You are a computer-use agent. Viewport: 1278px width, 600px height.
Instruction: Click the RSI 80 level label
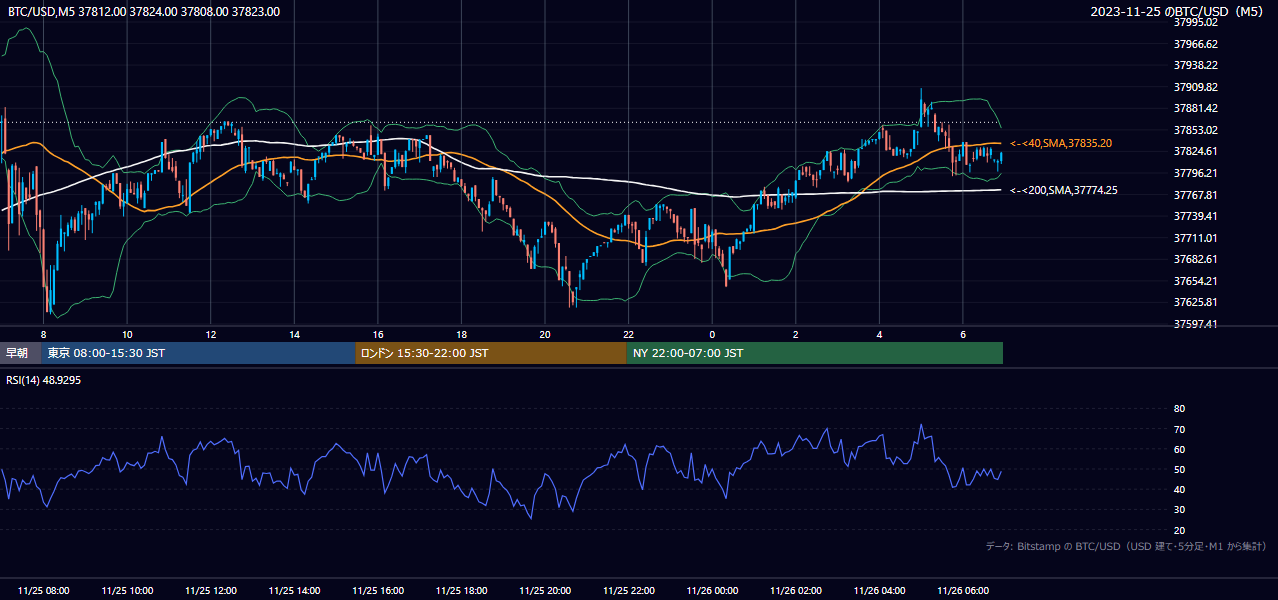coord(1179,409)
